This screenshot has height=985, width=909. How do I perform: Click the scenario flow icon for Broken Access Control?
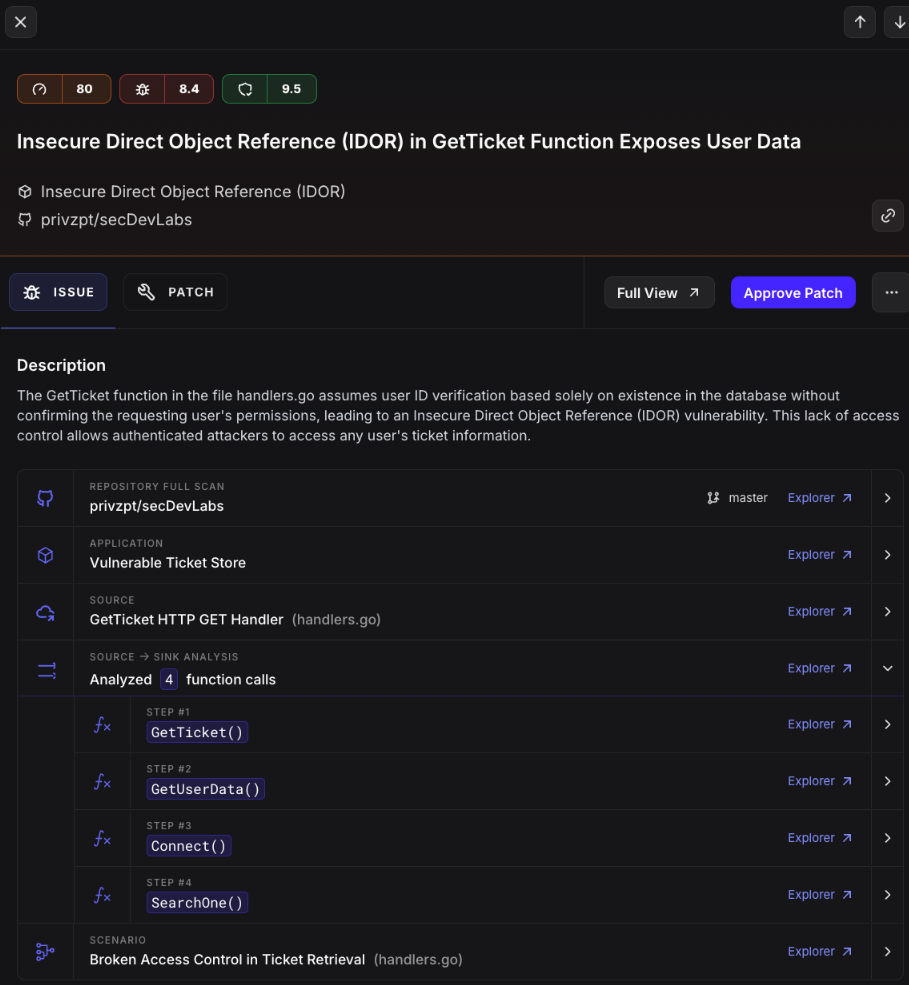click(x=45, y=952)
